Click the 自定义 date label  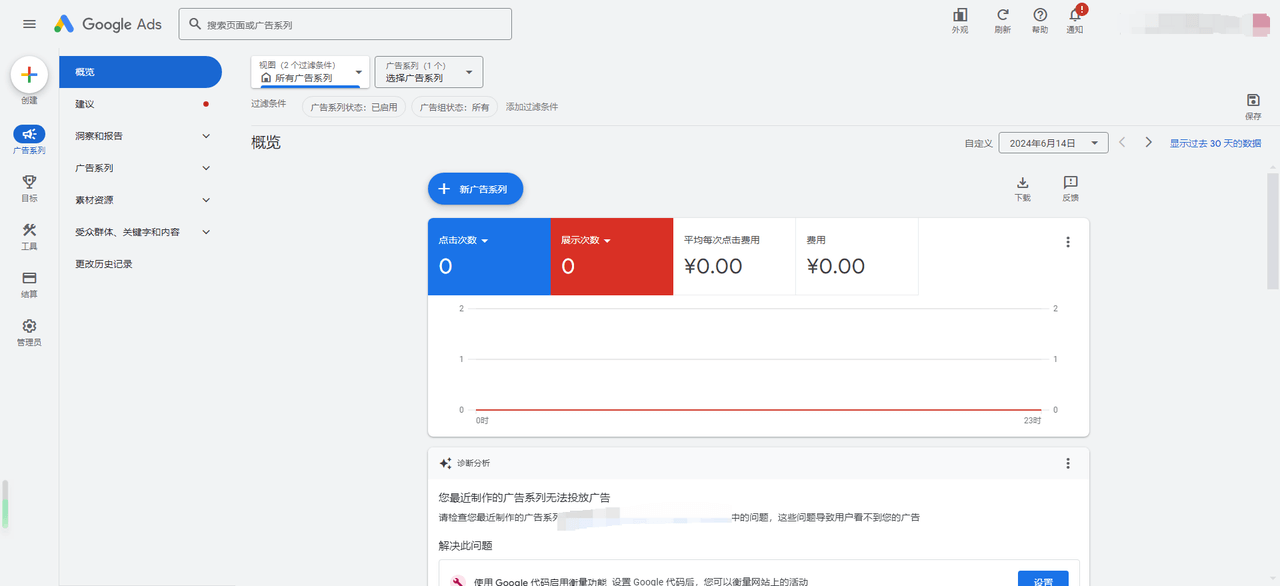978,143
